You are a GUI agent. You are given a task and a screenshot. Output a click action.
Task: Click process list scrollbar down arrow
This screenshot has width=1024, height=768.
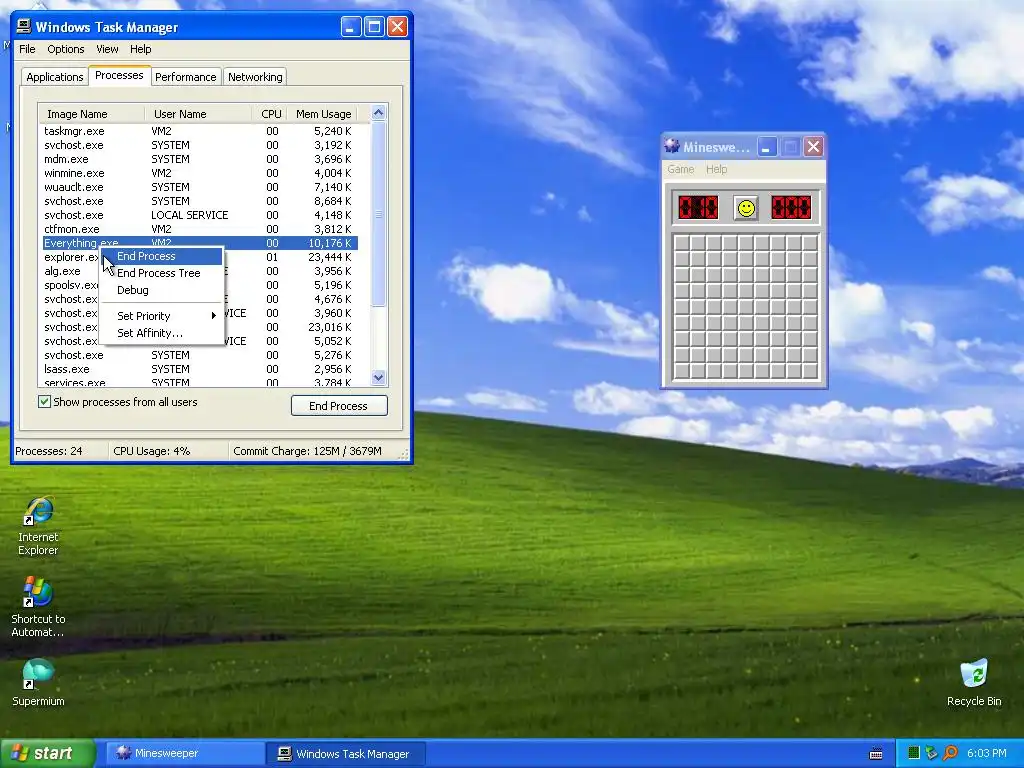[378, 377]
